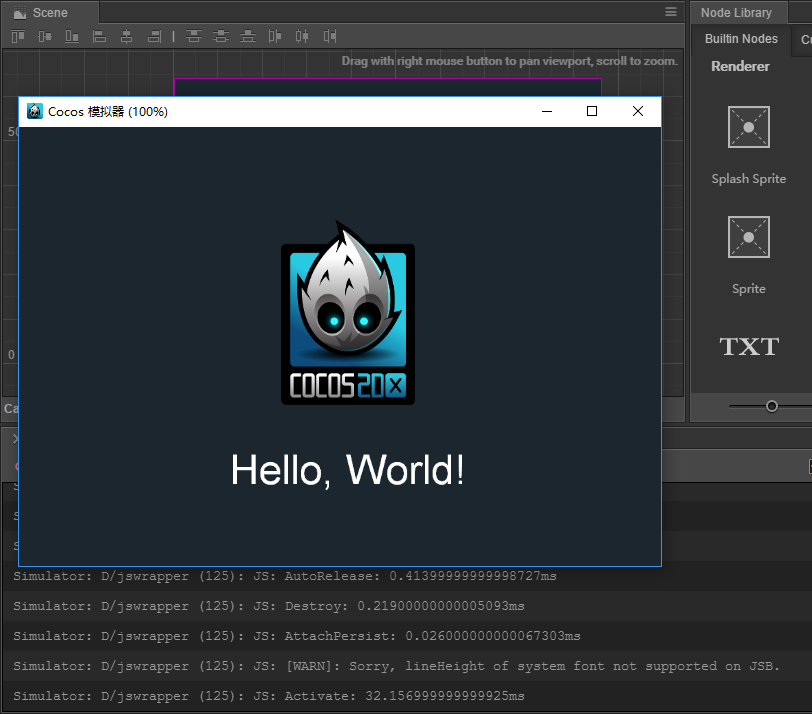The image size is (812, 714).
Task: Switch to the Node Library tab
Action: click(x=736, y=12)
